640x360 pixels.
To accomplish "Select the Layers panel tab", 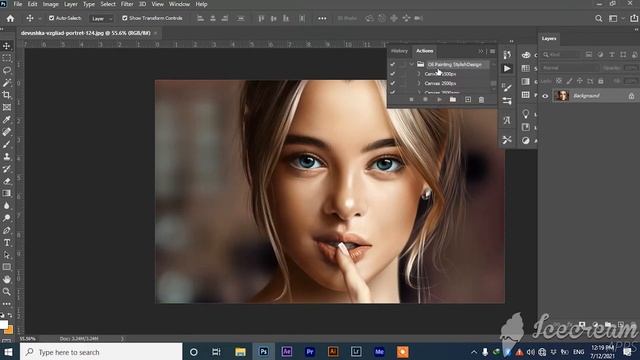I will tap(549, 38).
